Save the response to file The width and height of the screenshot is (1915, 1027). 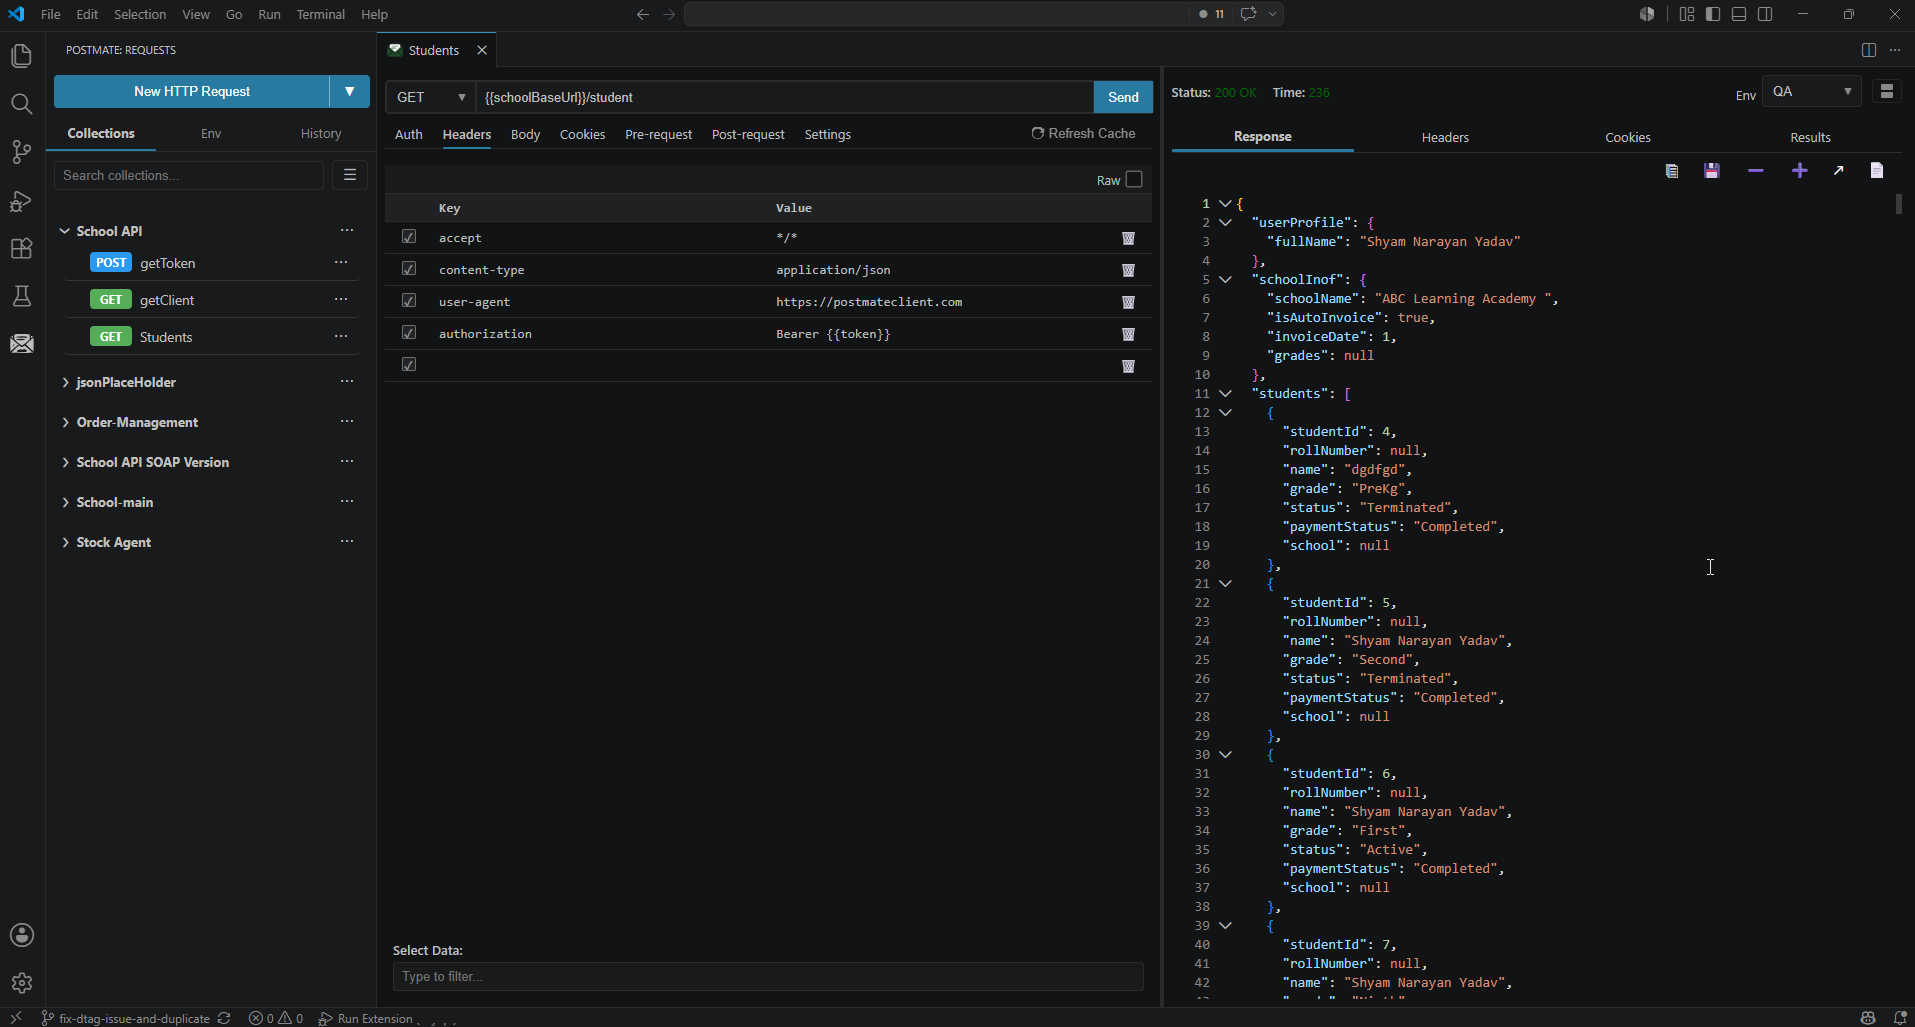(x=1712, y=171)
